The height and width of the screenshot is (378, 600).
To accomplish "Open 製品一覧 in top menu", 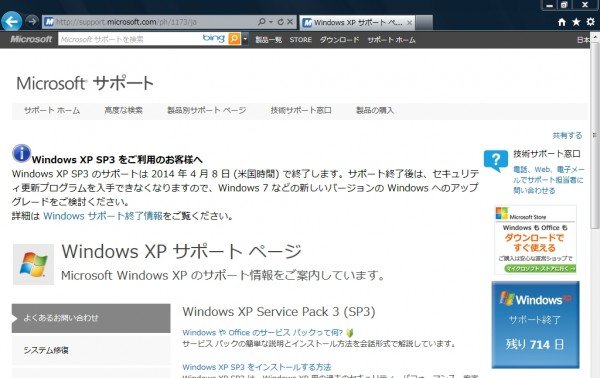I will click(269, 39).
